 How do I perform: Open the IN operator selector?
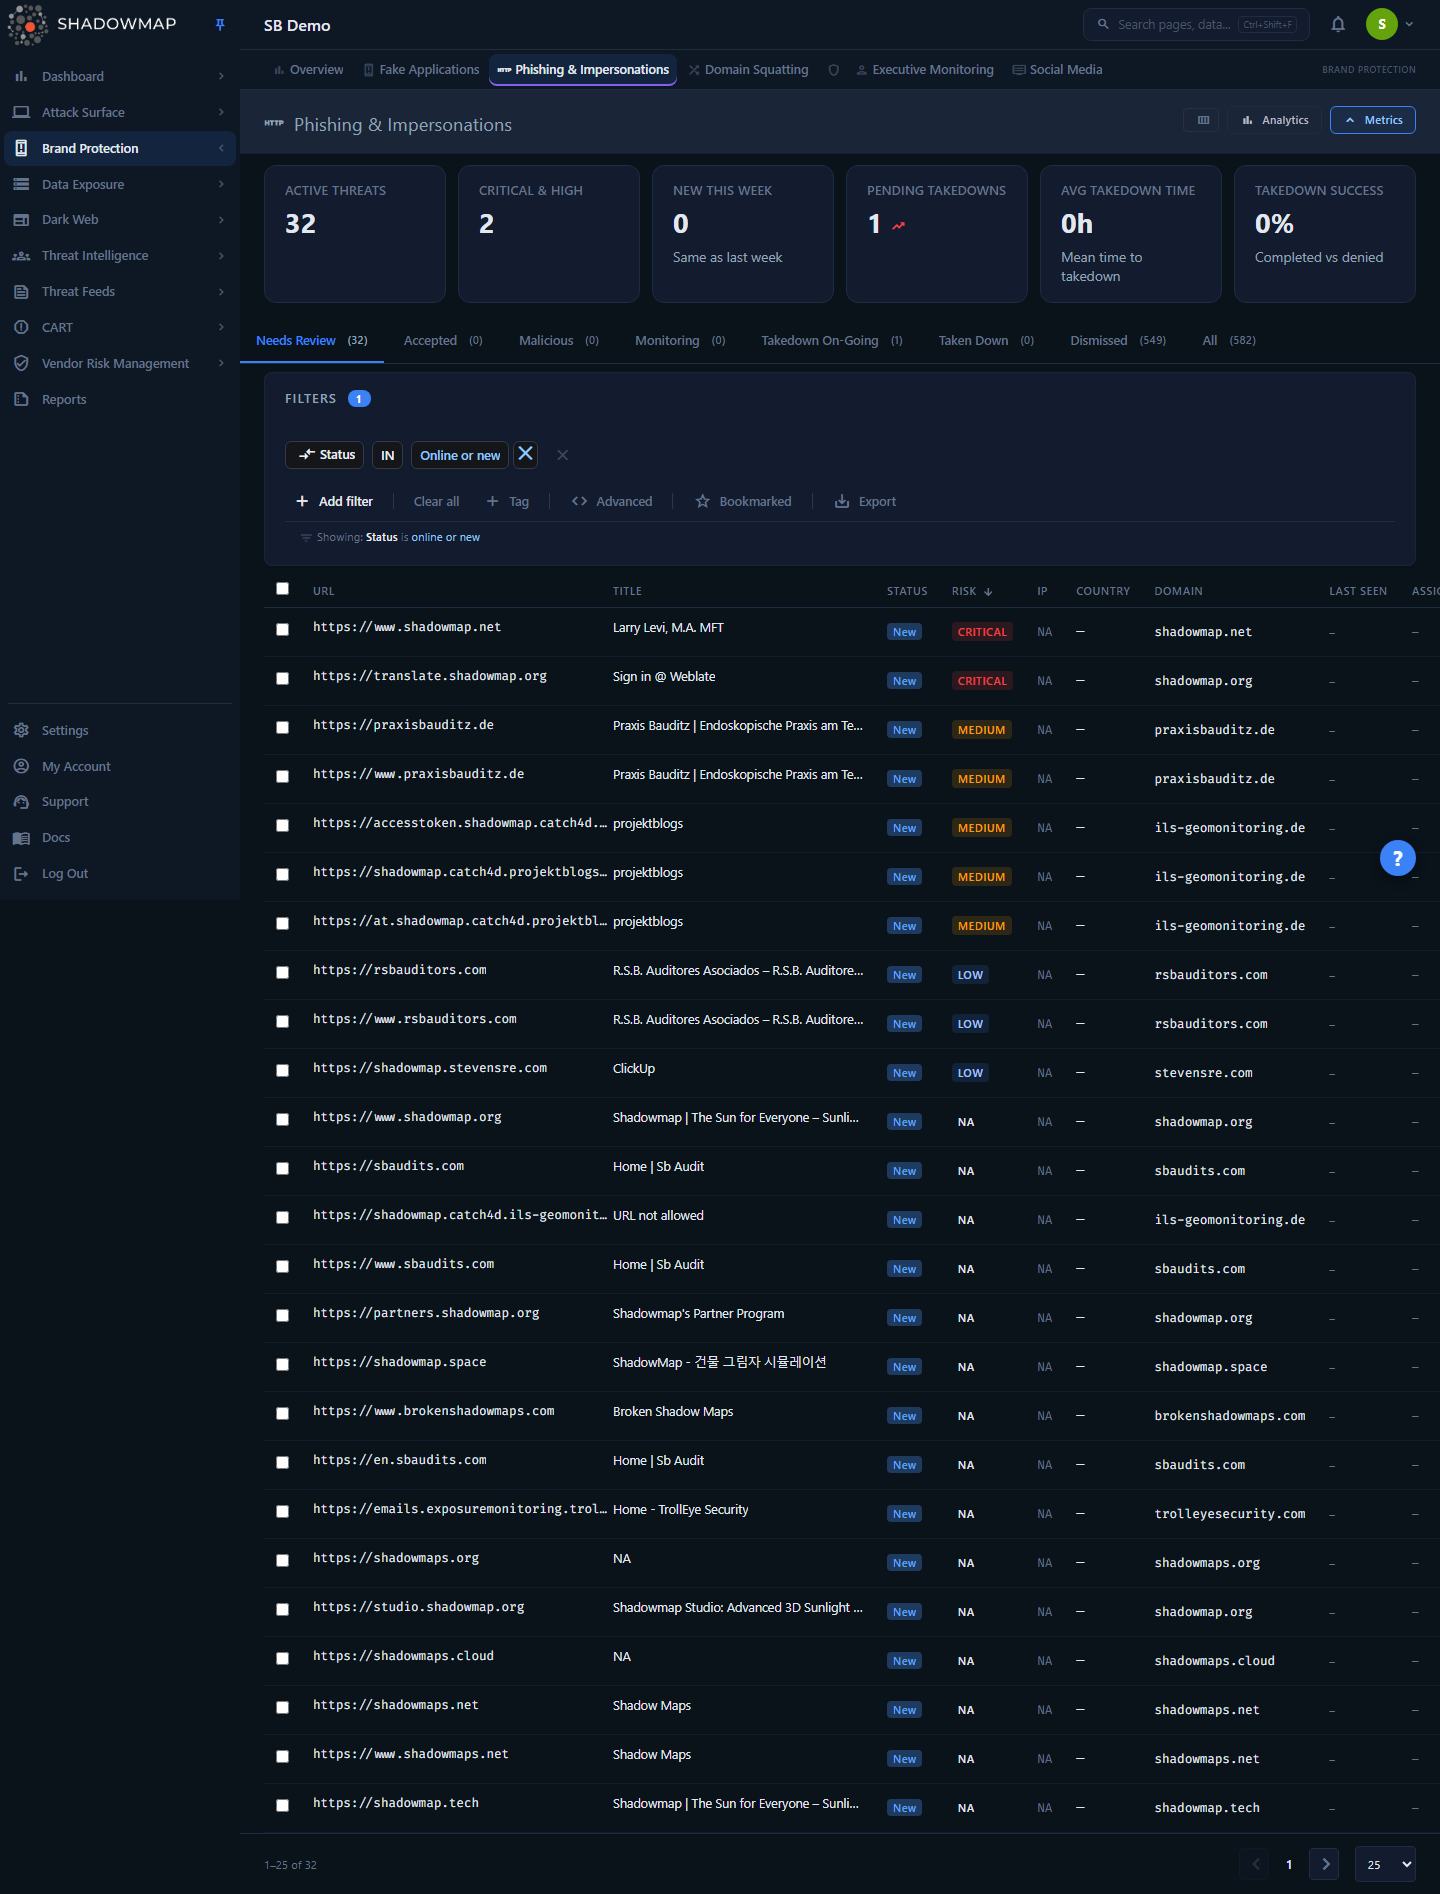pos(387,455)
